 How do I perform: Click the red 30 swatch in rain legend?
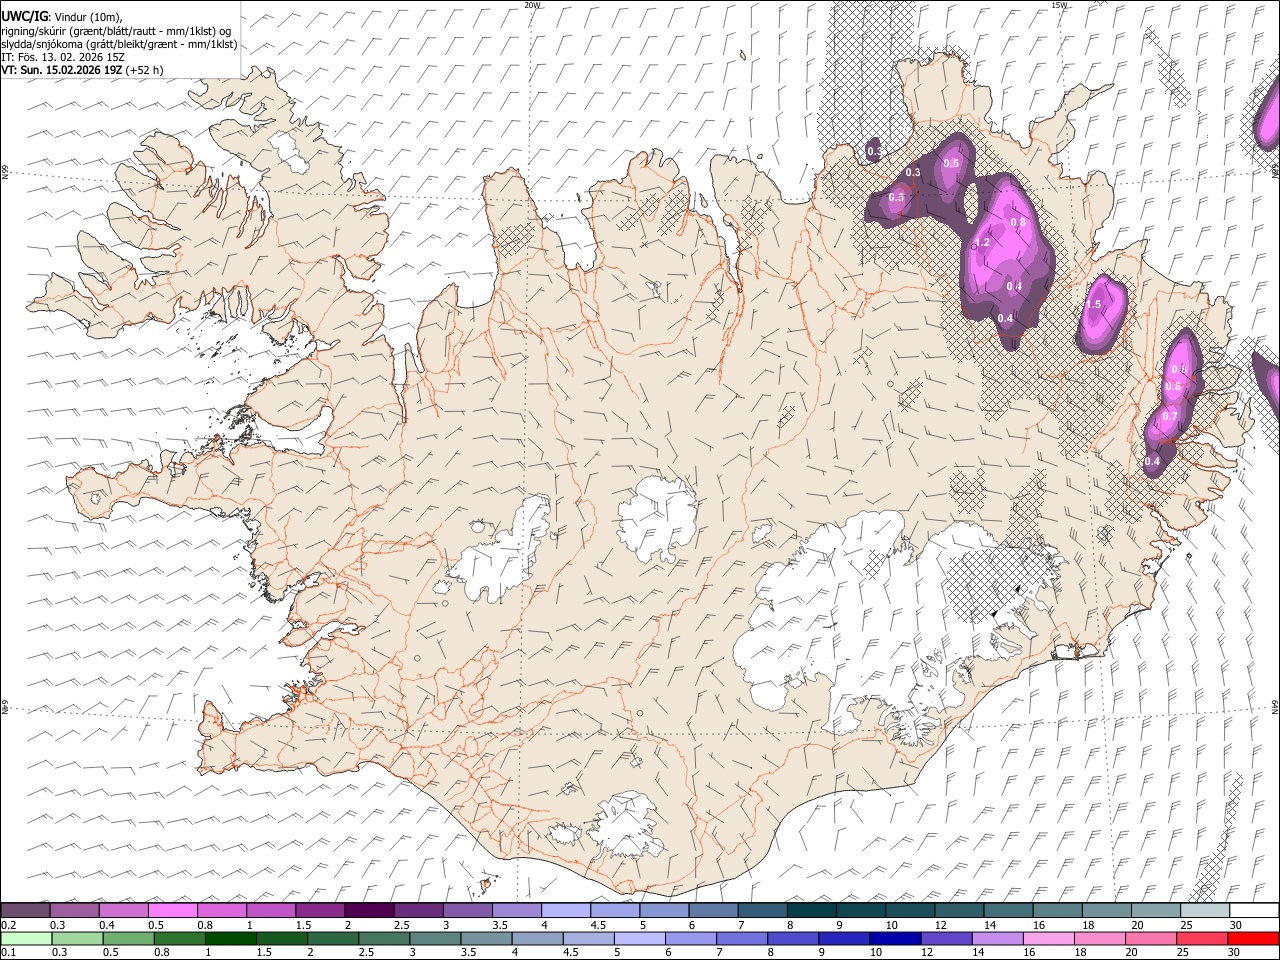click(1253, 939)
